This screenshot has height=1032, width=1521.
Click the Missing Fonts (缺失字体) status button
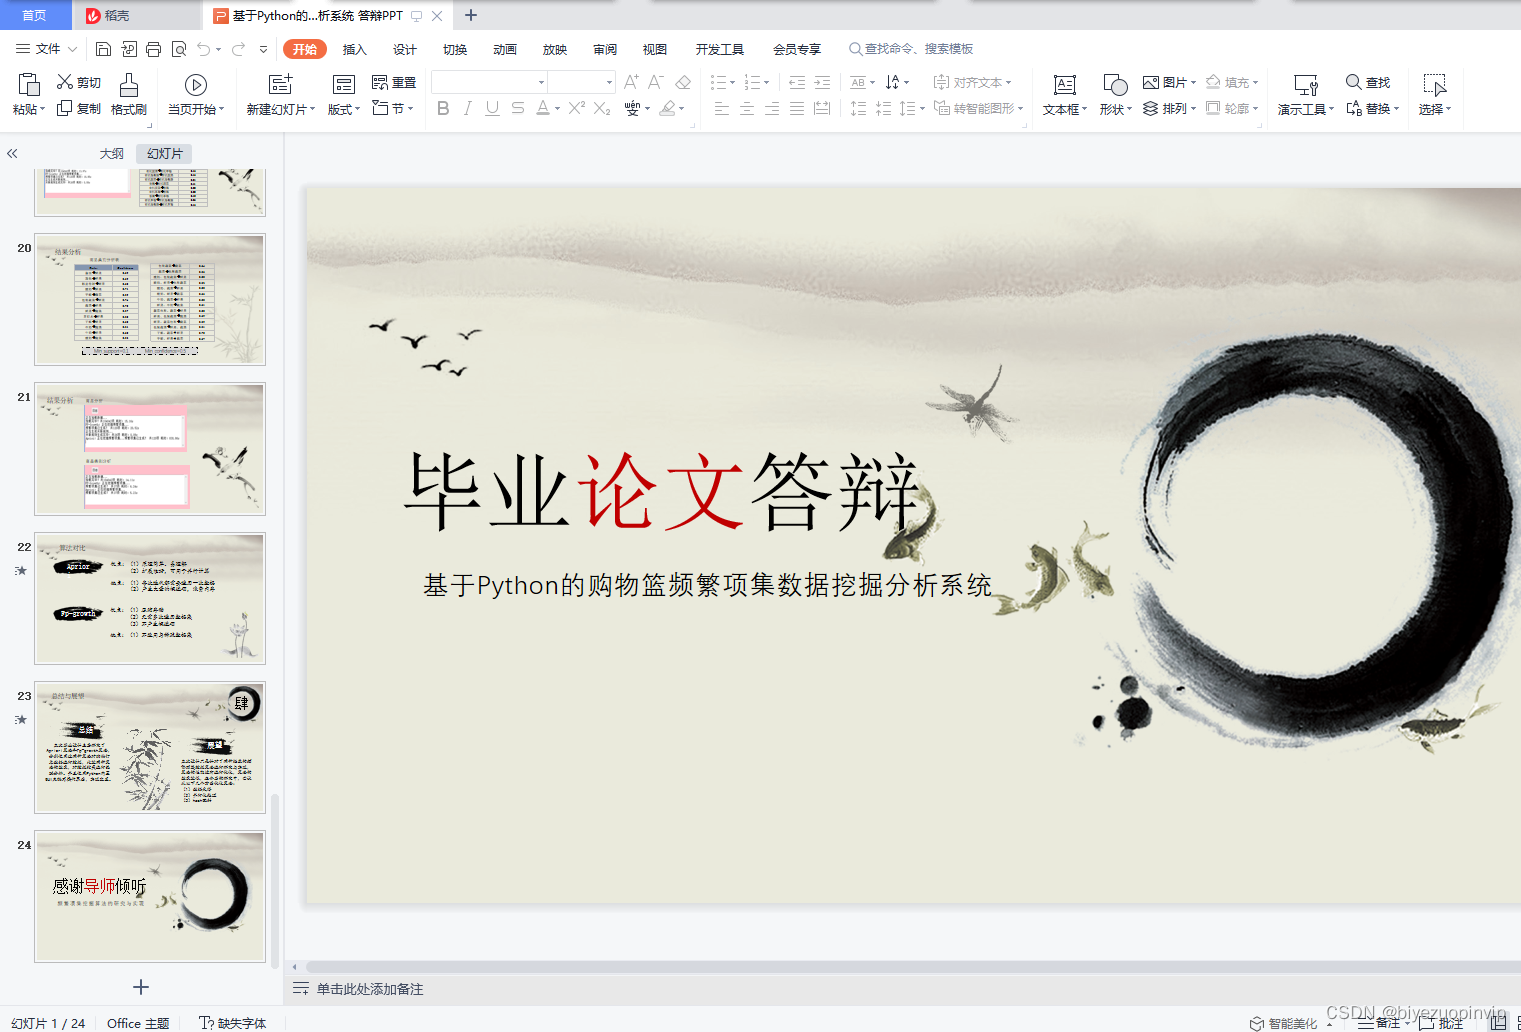pos(233,1023)
